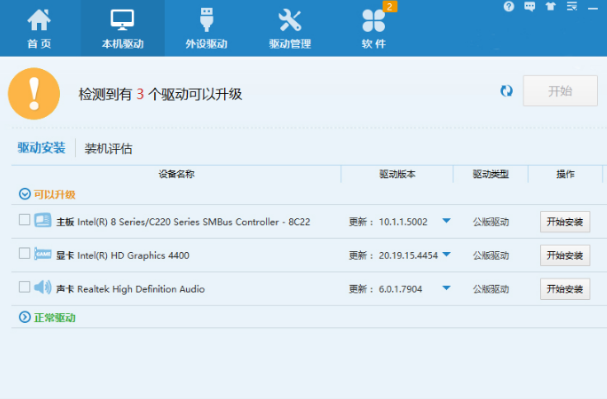Click the orange 2 badge on 软件

tap(390, 6)
